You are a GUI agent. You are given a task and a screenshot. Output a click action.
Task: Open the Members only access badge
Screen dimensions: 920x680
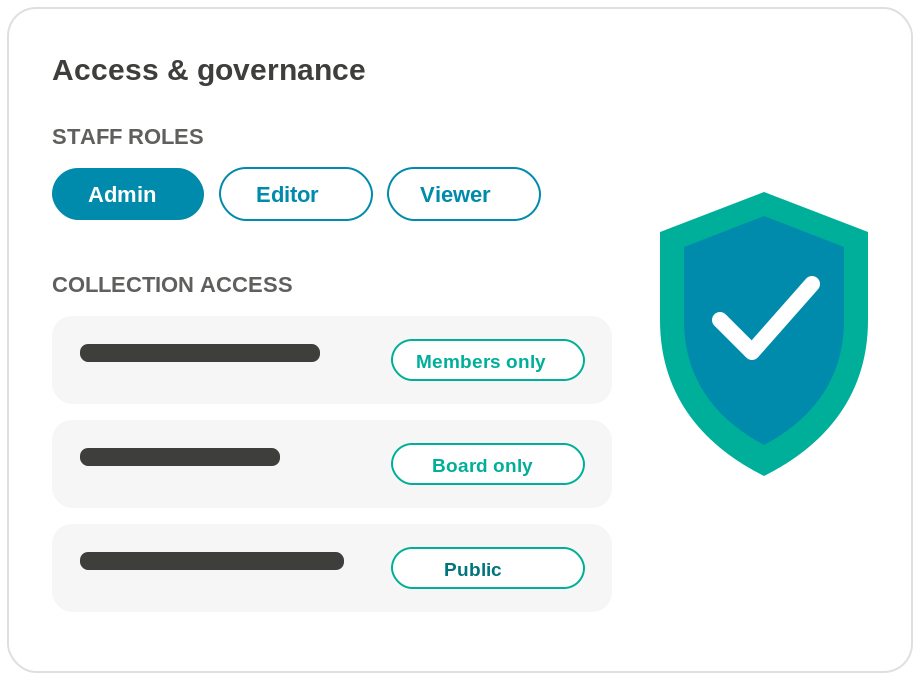(488, 360)
